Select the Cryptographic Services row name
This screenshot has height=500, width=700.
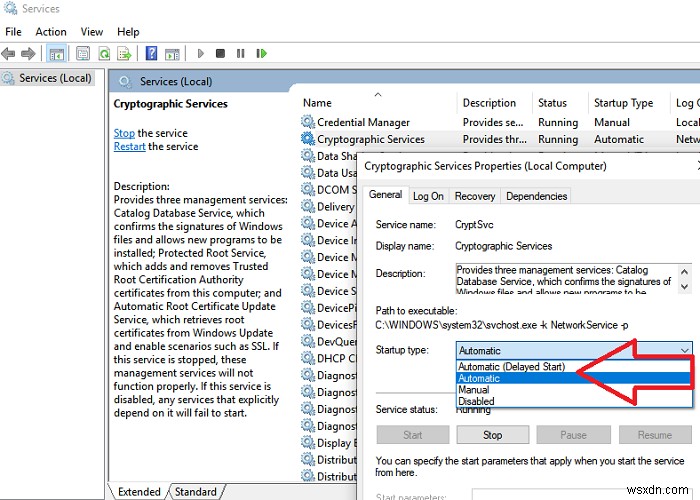(x=371, y=139)
